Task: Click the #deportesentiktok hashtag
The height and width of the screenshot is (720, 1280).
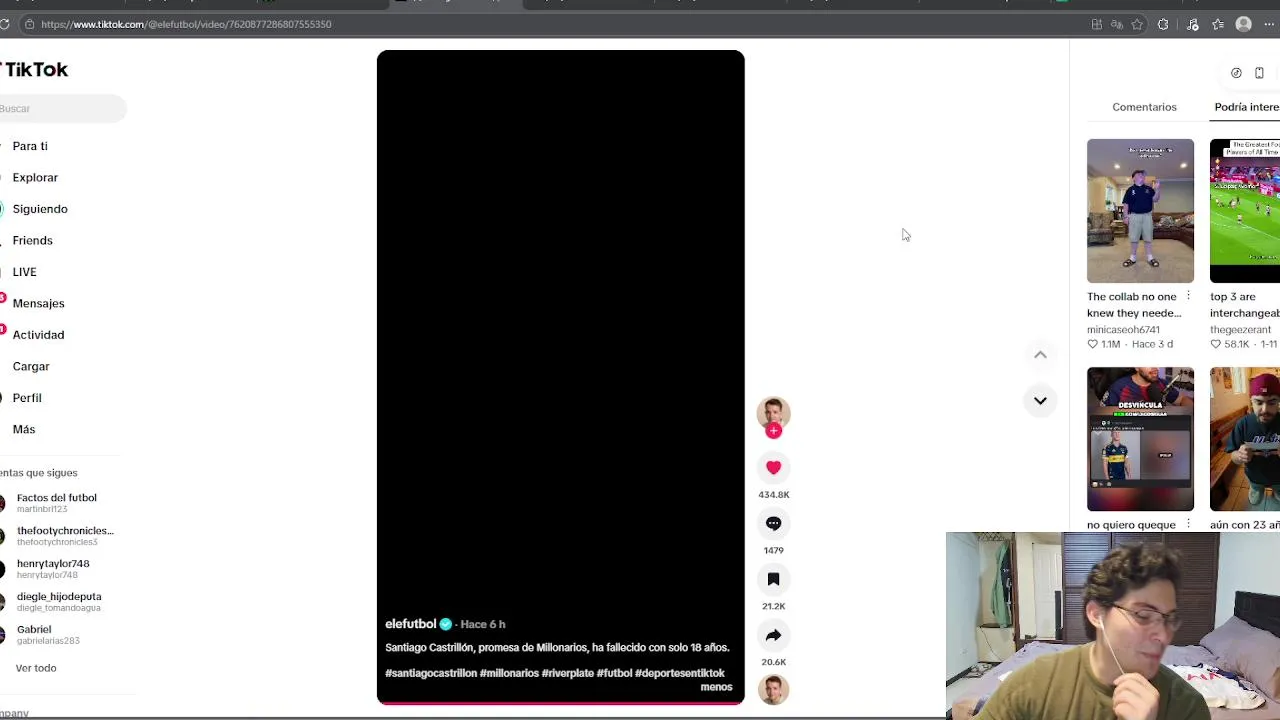Action: [680, 673]
